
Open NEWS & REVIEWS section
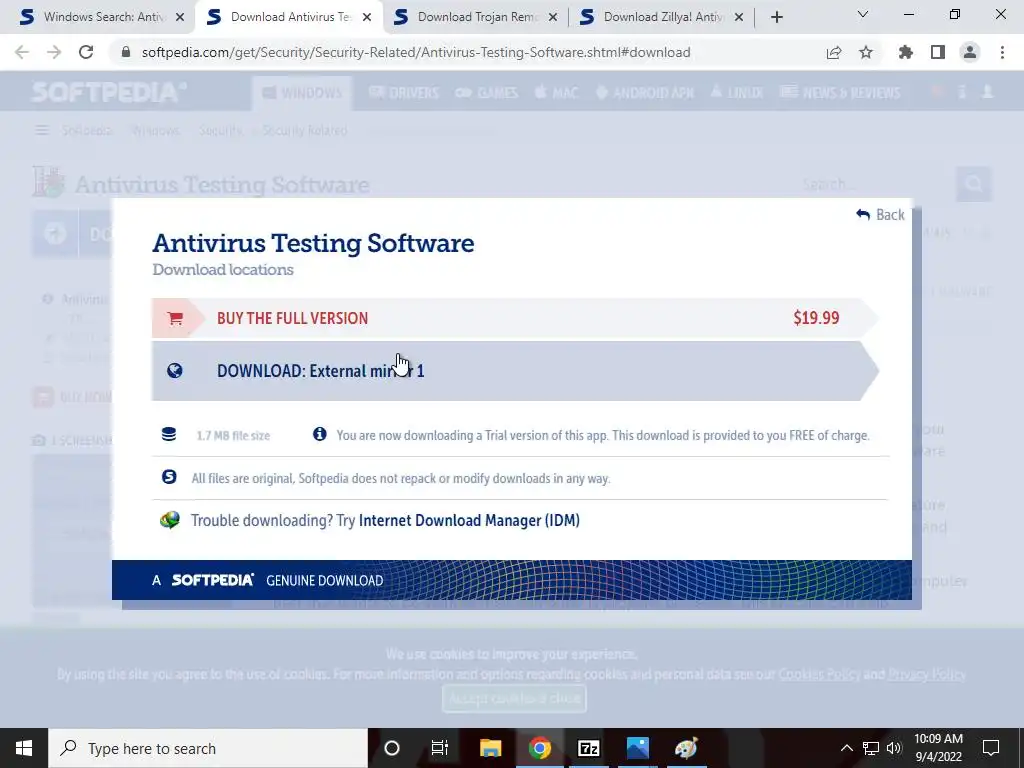pyautogui.click(x=840, y=93)
